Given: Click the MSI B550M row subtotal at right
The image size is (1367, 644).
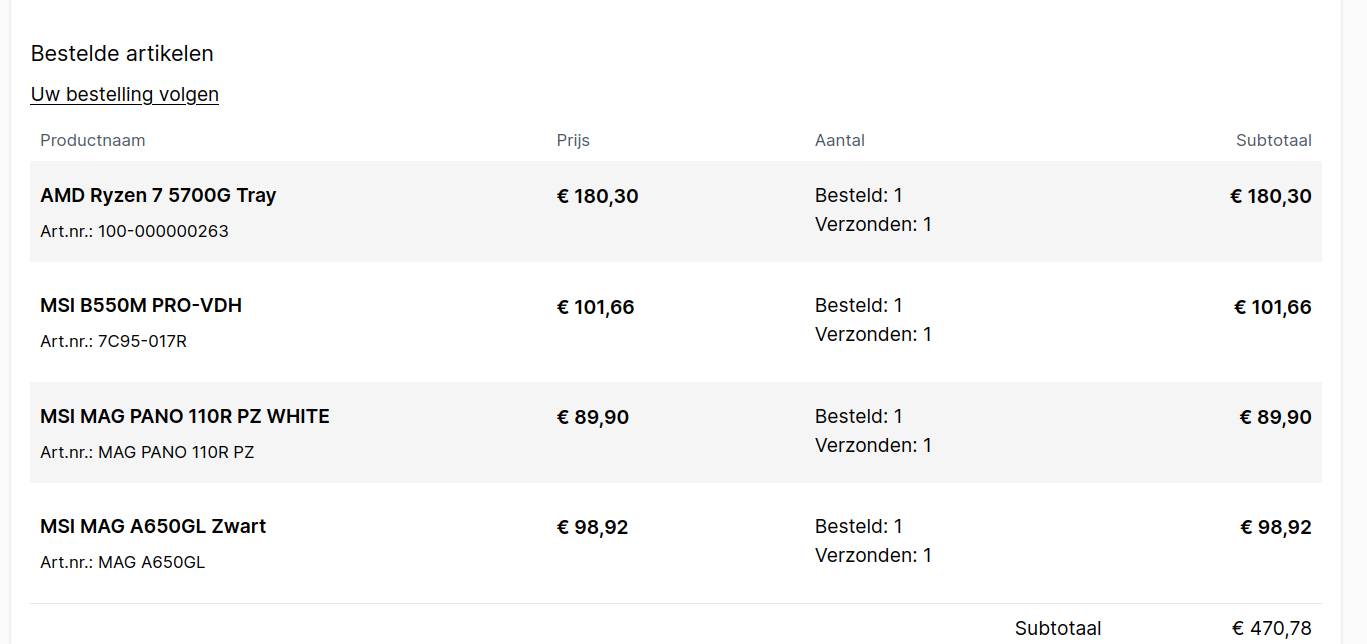Looking at the screenshot, I should coord(1272,307).
